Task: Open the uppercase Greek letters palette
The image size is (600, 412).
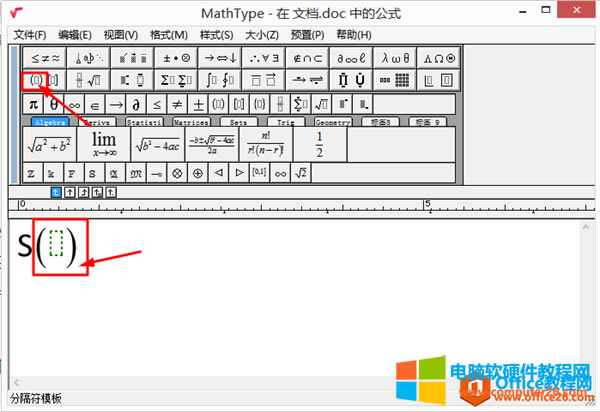Action: 439,58
